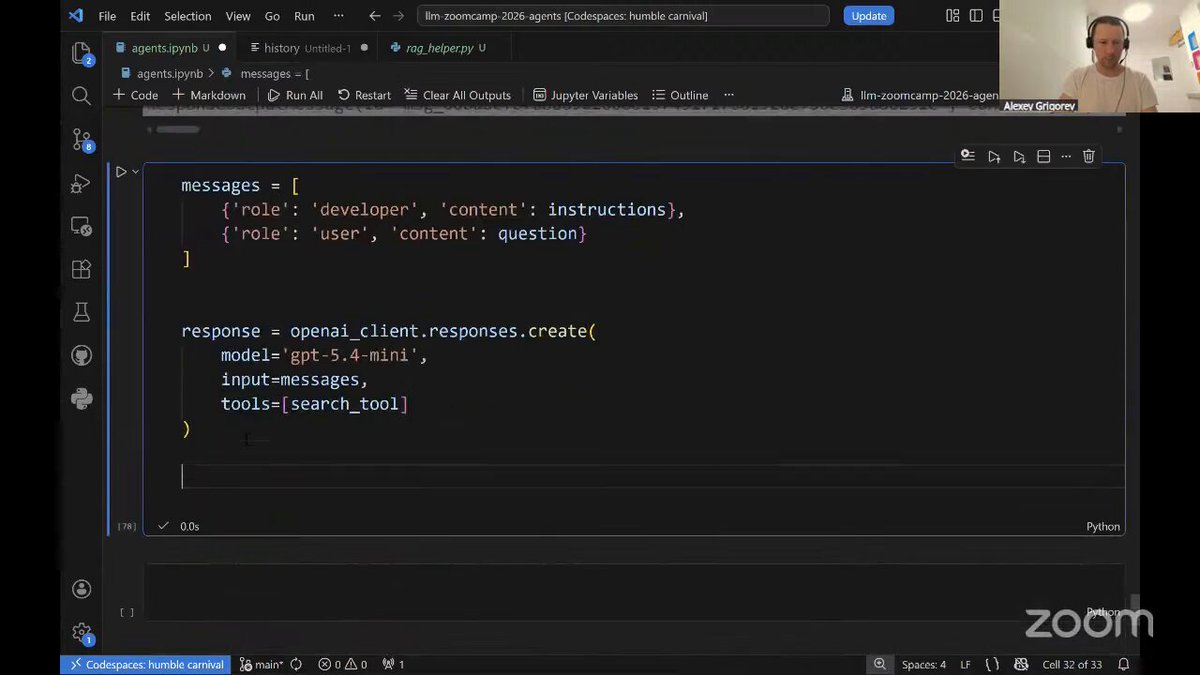Switch to rag_helper.py tab

439,48
